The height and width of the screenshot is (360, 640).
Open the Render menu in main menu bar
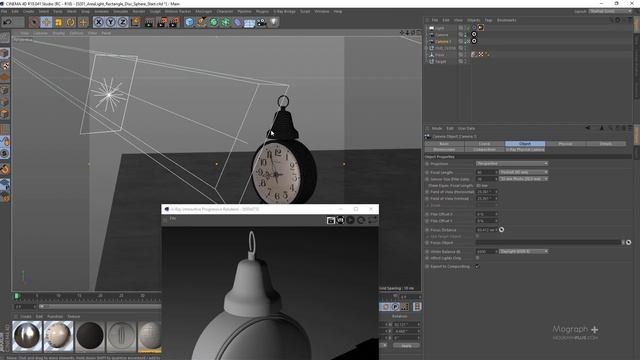(138, 11)
